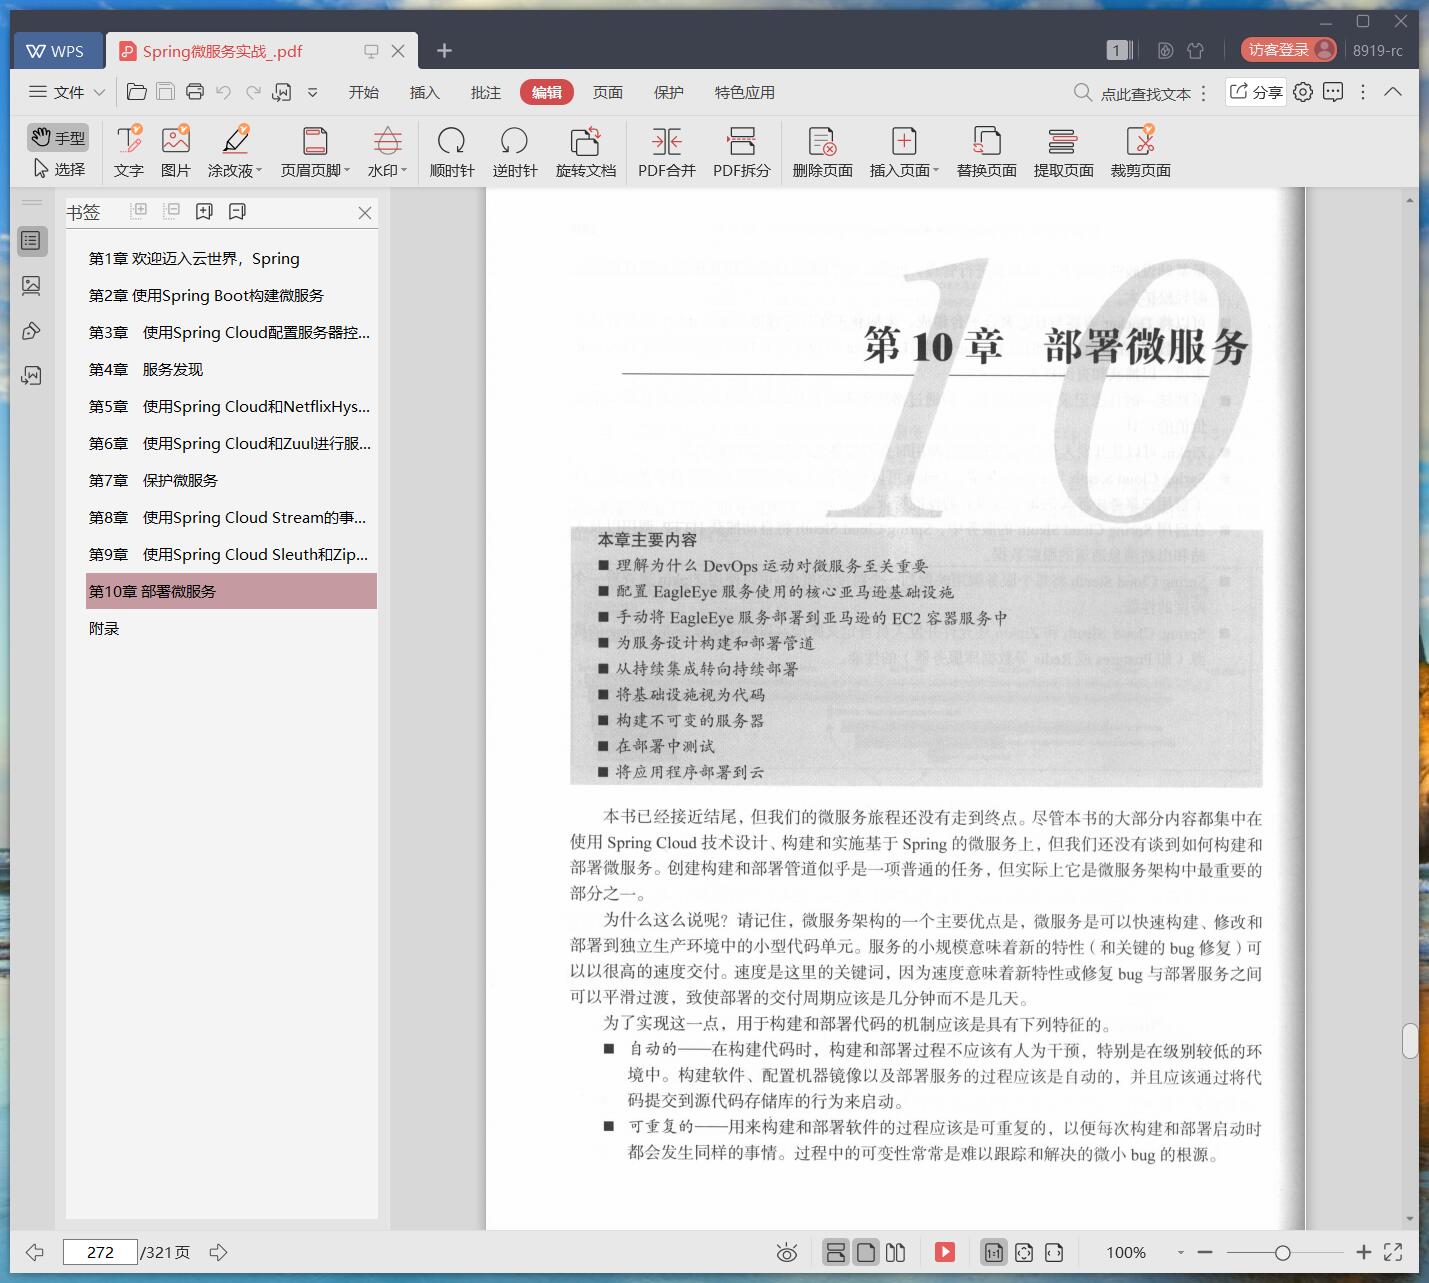Open the thumbnails sidebar panel icon

coord(31,286)
